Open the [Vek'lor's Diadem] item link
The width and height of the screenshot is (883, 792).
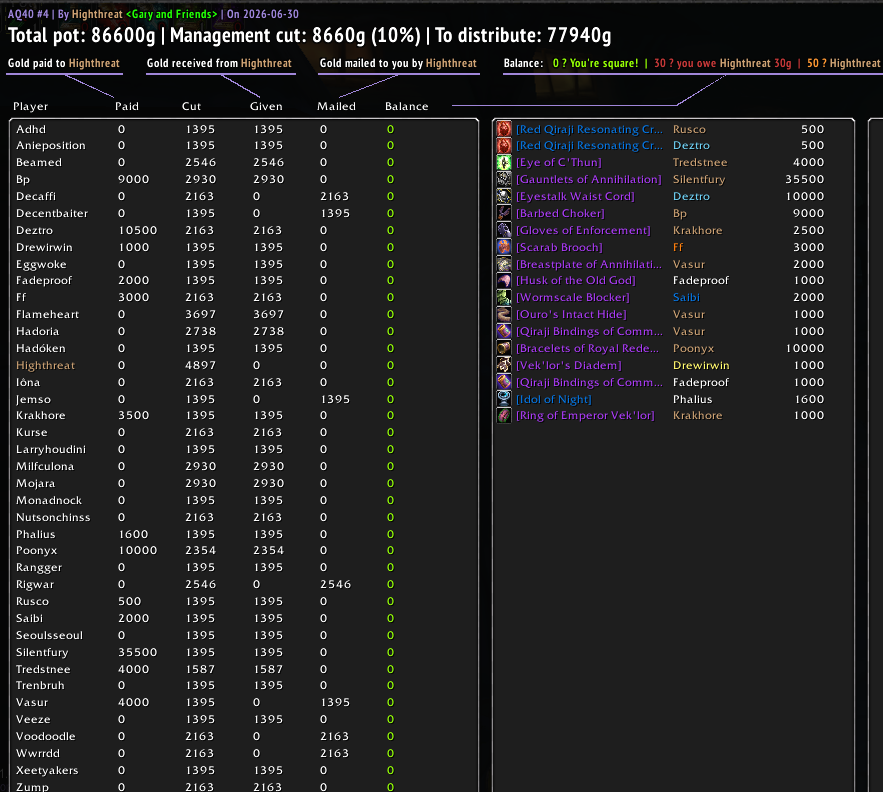pos(569,365)
